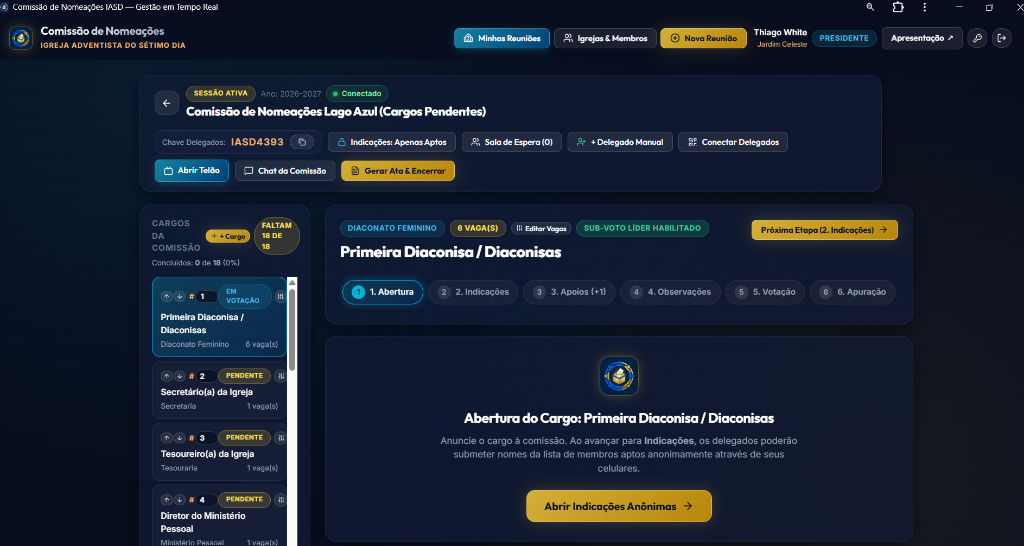Viewport: 1024px width, 546px height.
Task: Click the DIACONATO FEMININO tag
Action: [392, 229]
